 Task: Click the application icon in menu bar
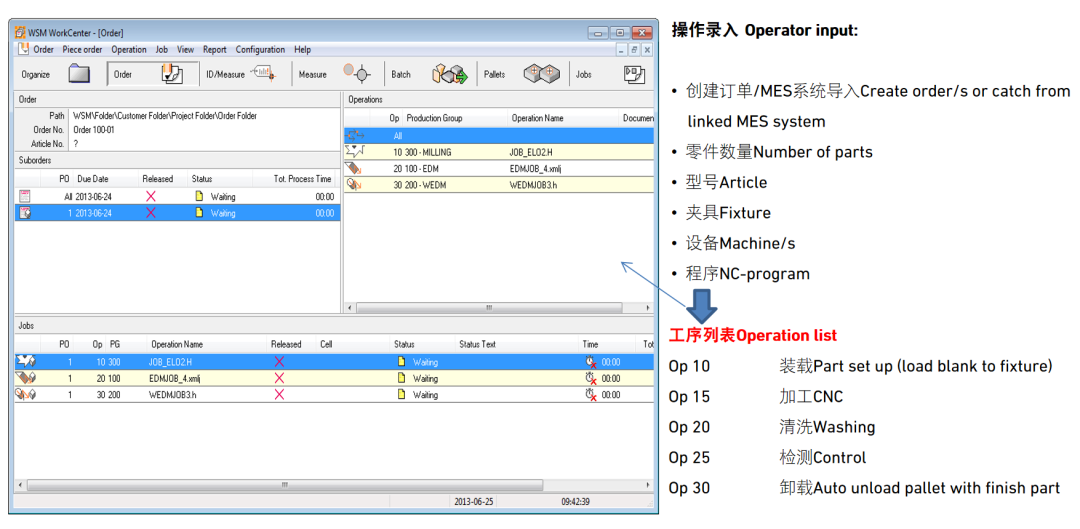click(24, 50)
